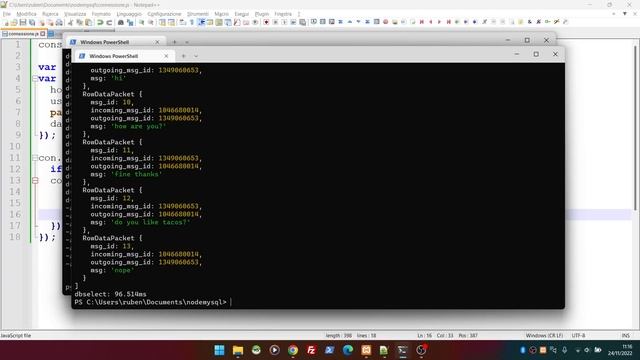Click the Replace toolbar icon

[x=130, y=22]
